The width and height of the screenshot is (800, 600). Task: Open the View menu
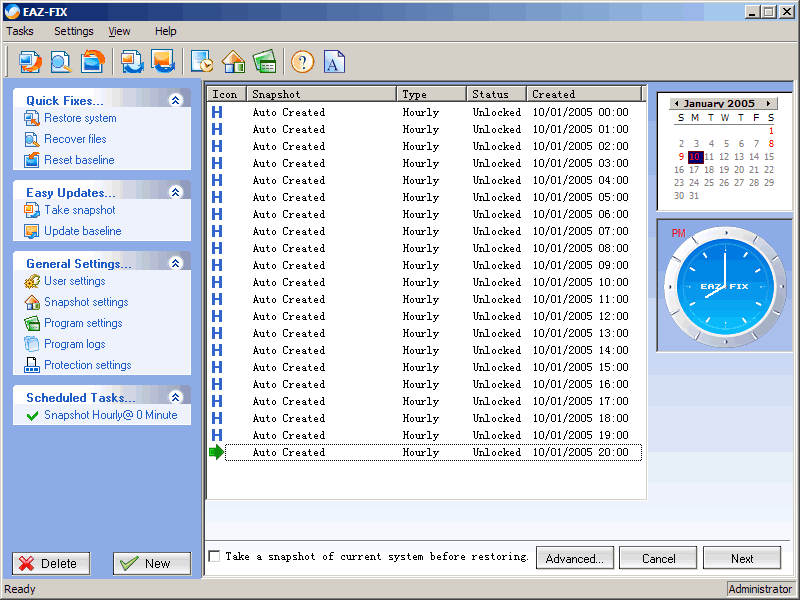pyautogui.click(x=119, y=31)
